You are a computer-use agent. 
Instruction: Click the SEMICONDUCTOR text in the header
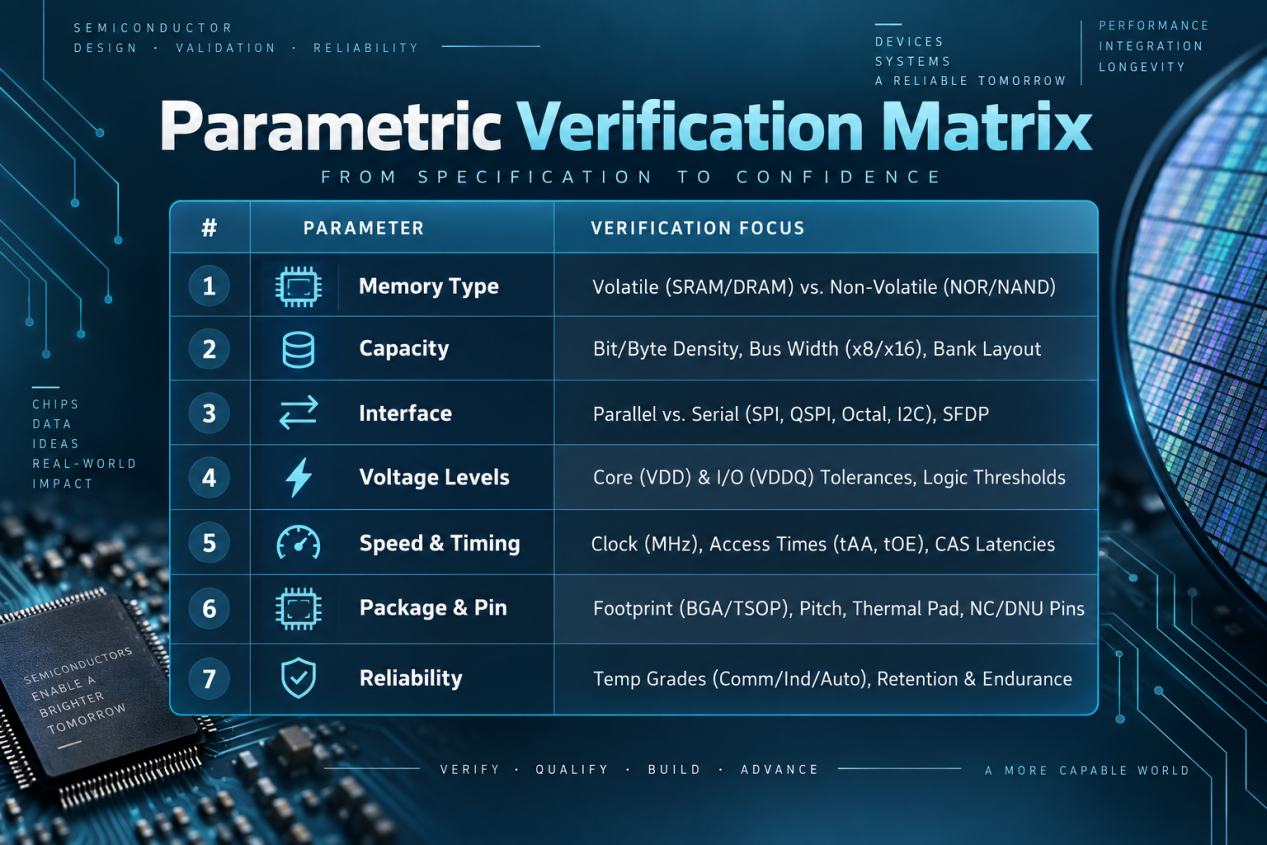(153, 28)
